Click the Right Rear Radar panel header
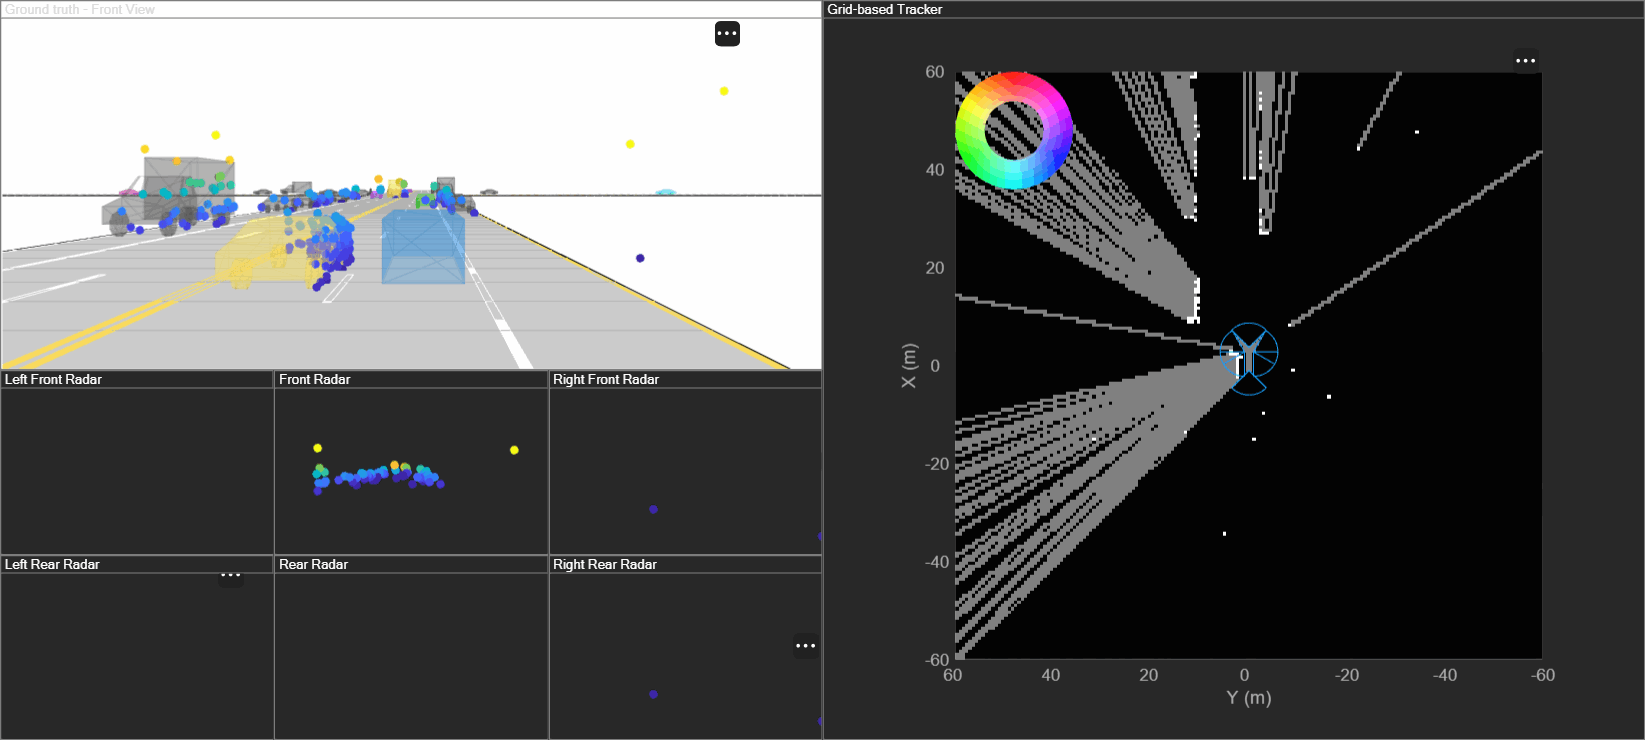 click(605, 564)
